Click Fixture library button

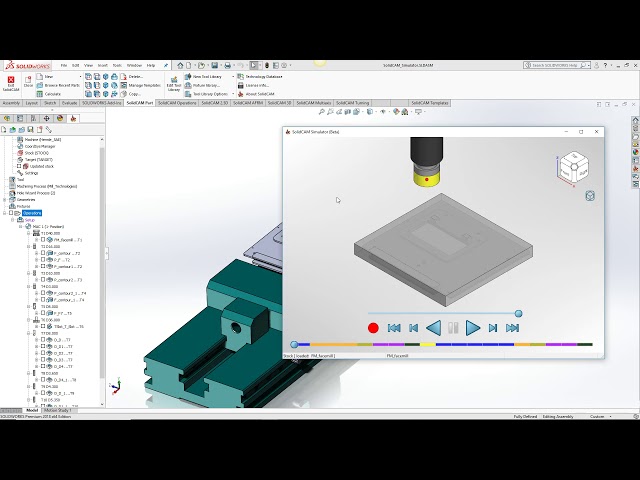(x=202, y=85)
